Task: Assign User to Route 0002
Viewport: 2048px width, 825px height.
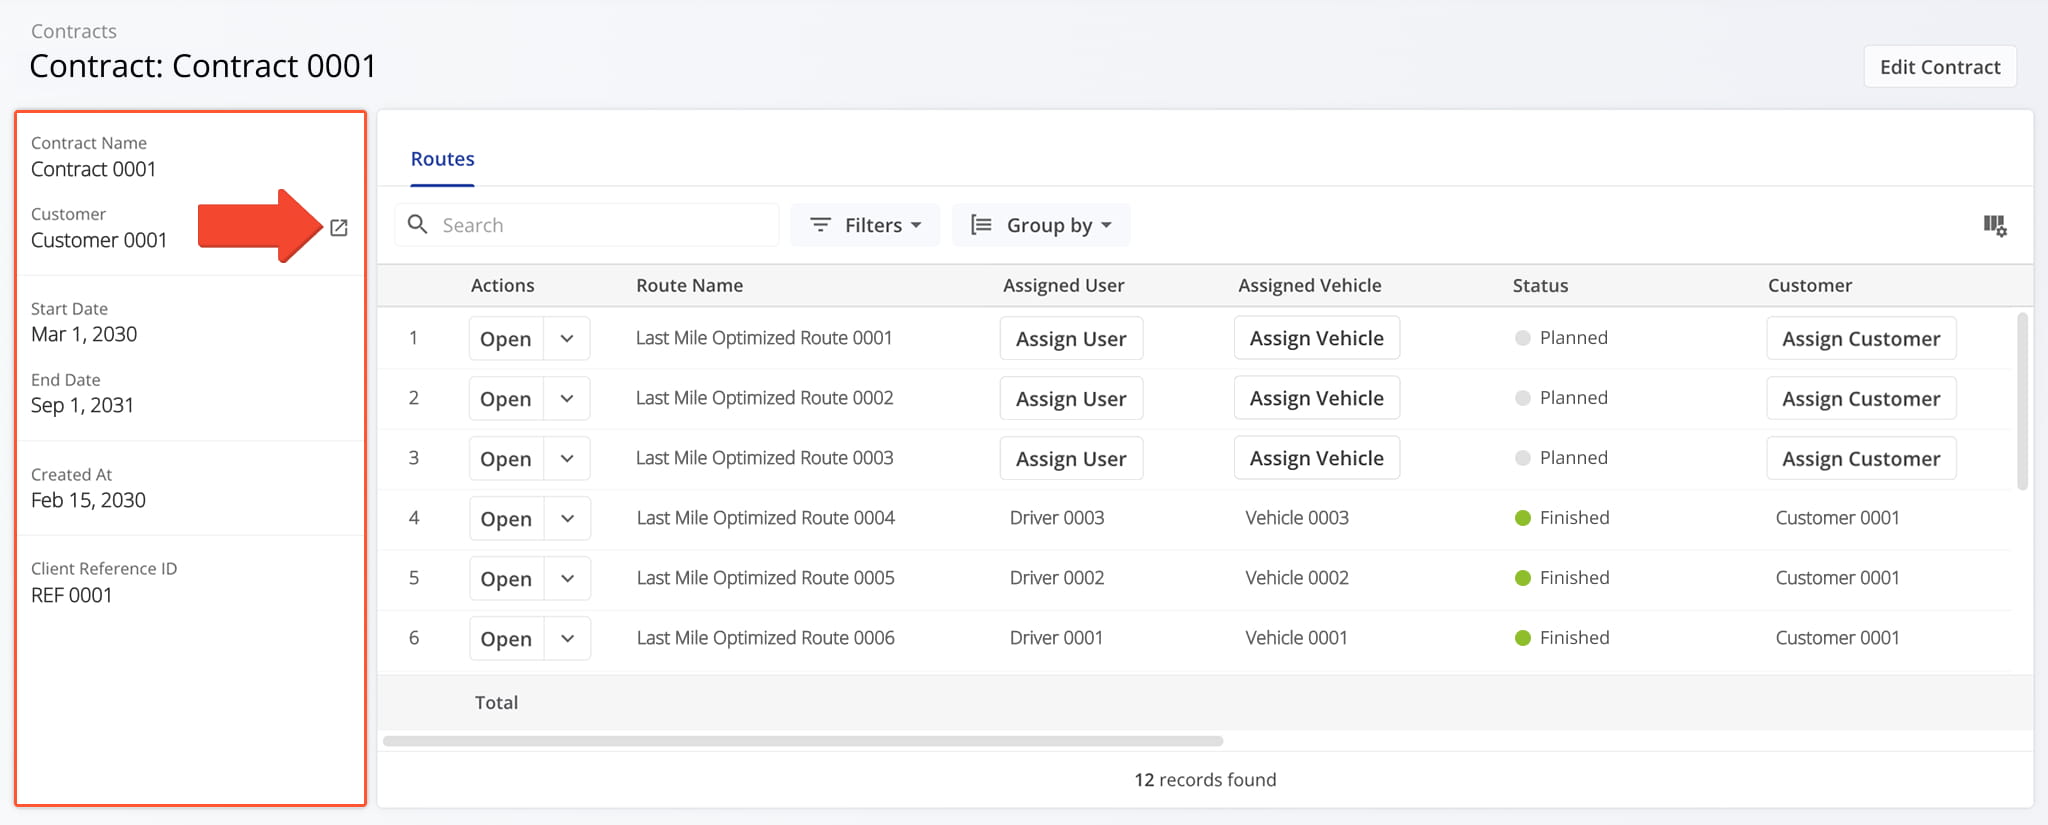Action: [1070, 399]
